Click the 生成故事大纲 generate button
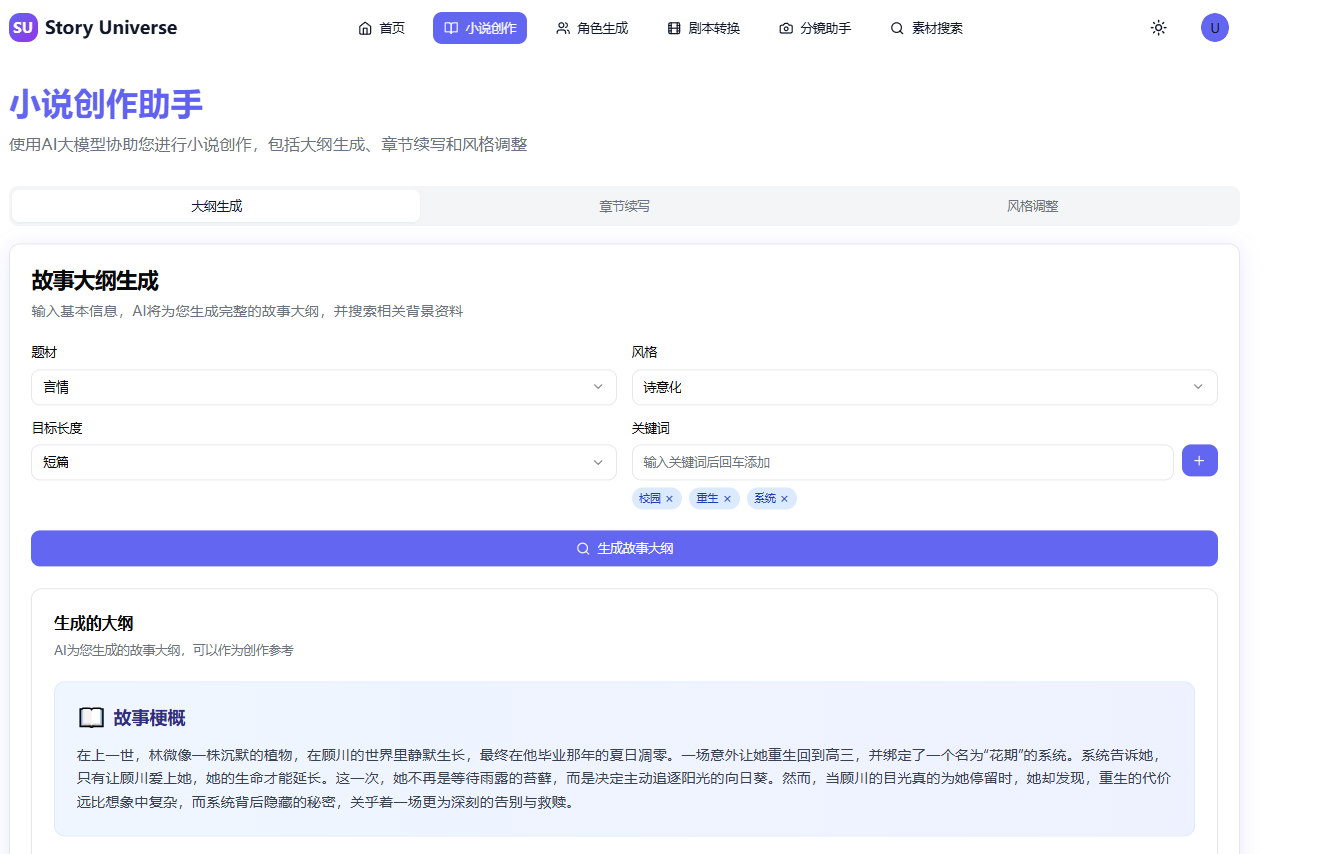The height and width of the screenshot is (854, 1338). (624, 548)
